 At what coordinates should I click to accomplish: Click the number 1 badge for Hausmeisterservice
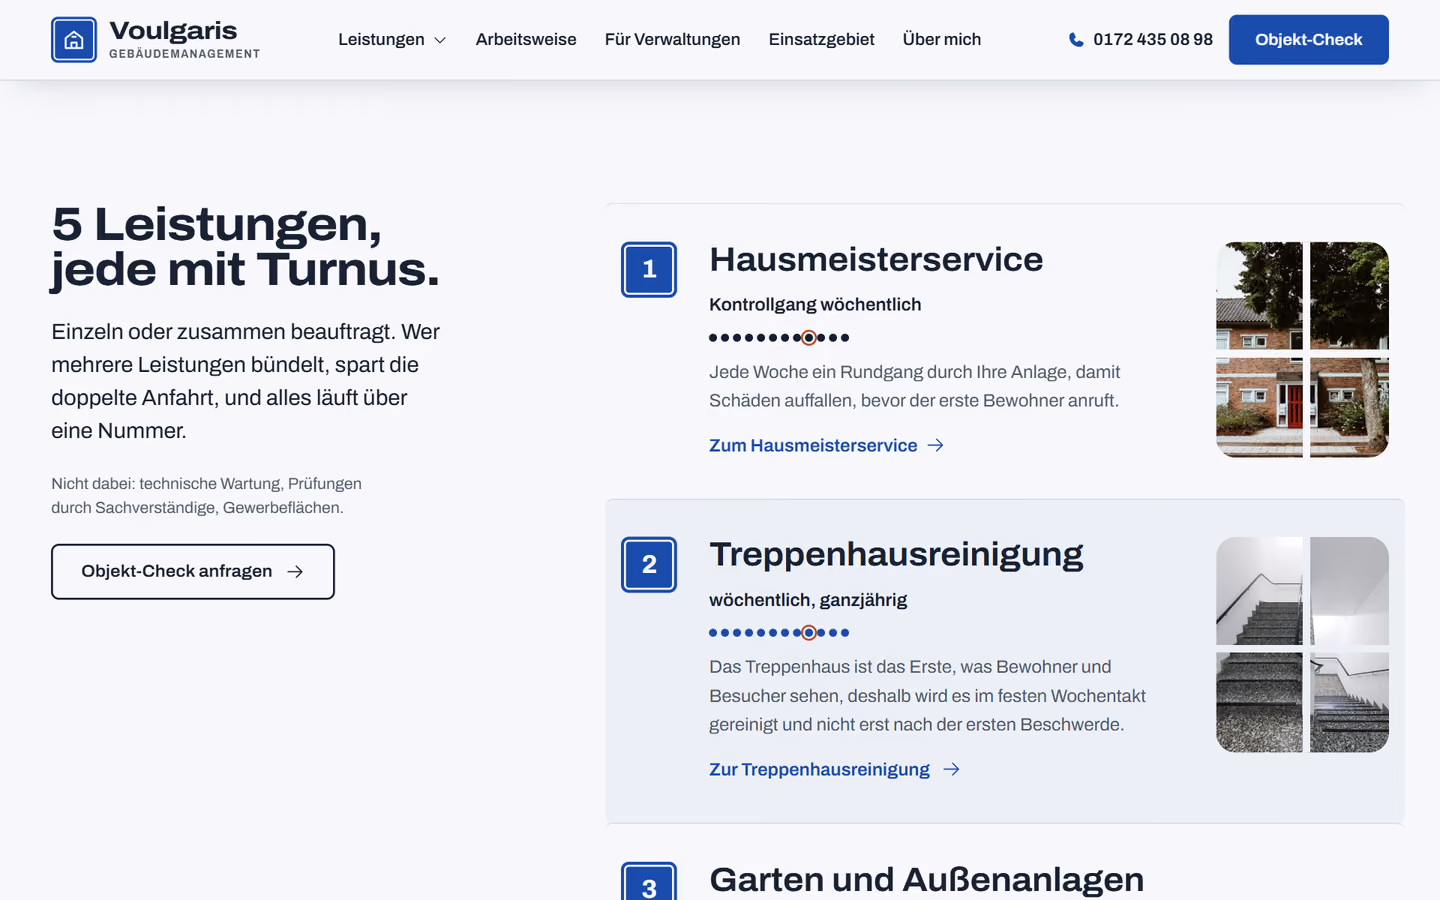pos(649,270)
